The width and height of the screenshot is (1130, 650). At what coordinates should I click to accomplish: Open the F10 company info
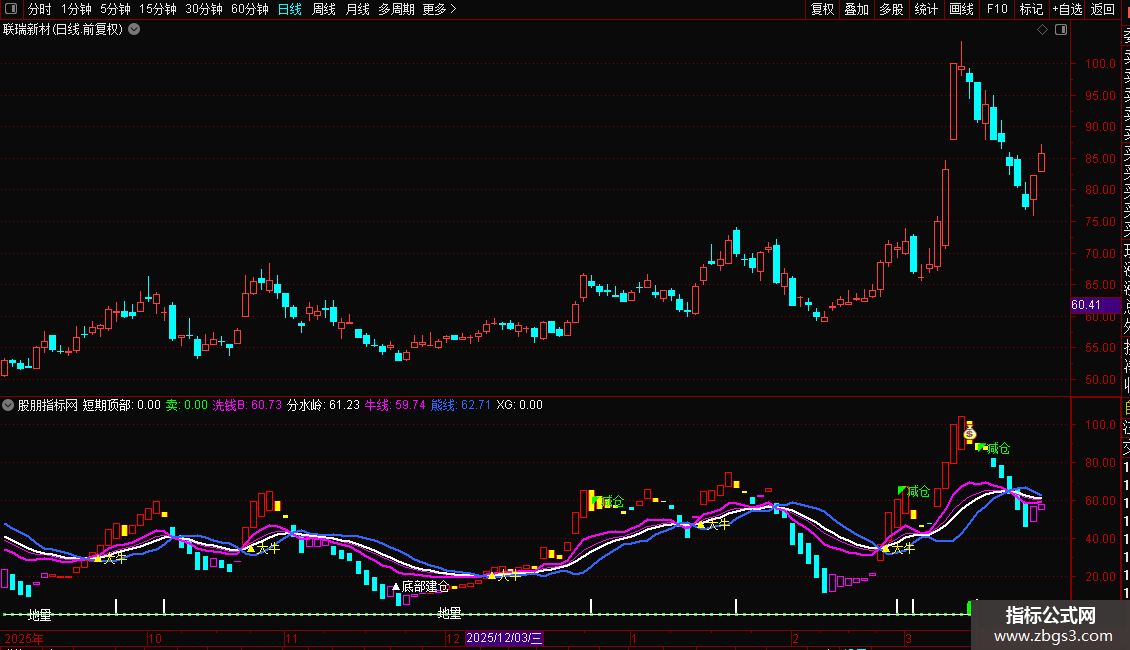click(x=997, y=9)
